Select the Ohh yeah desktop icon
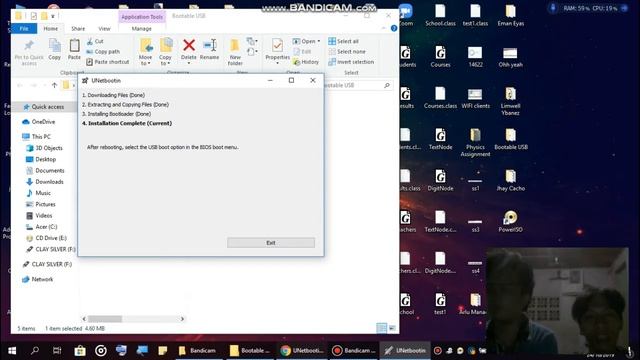 510,57
